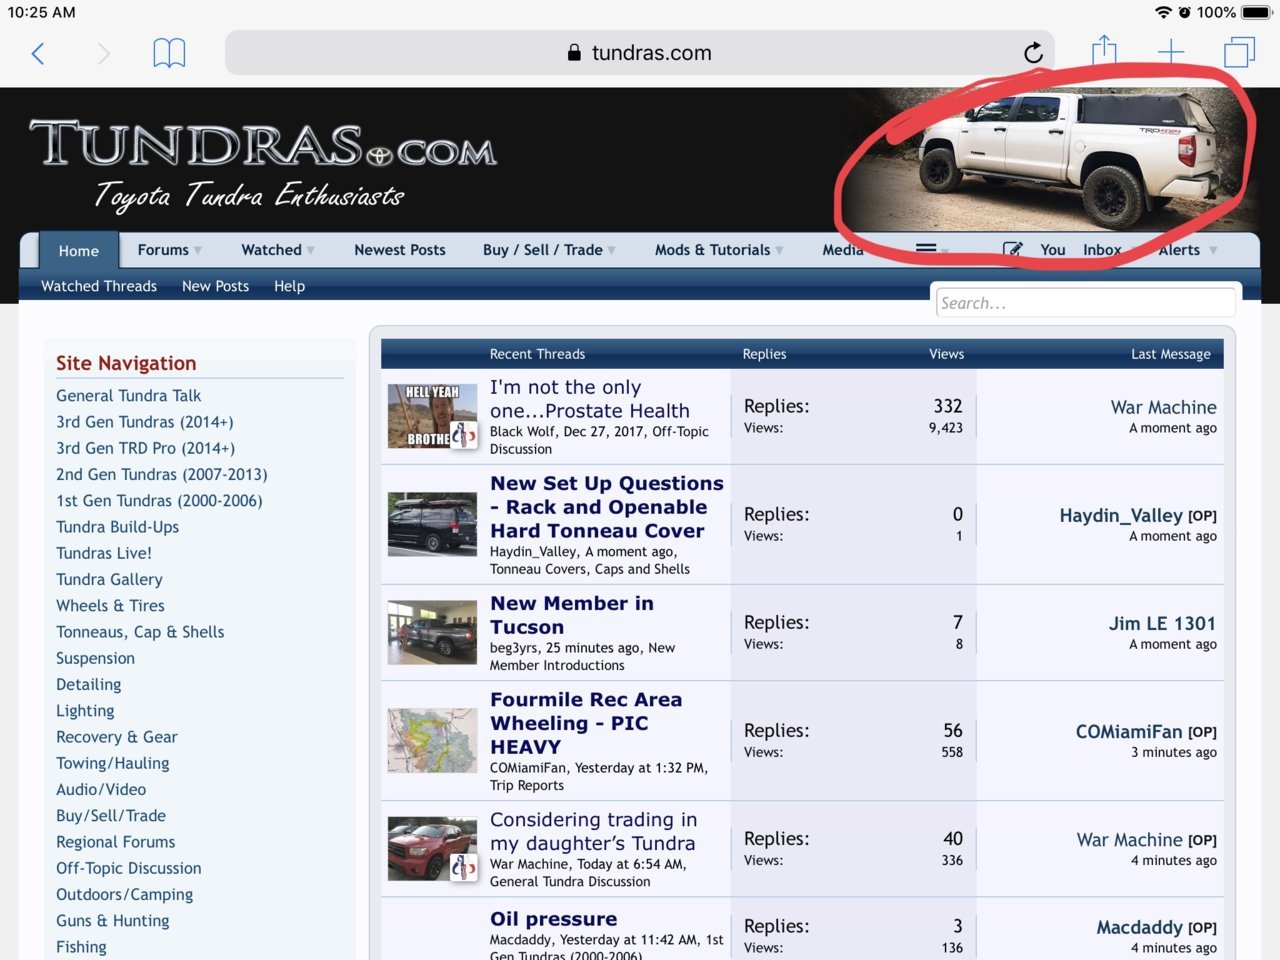Open Audio/Video link
Image resolution: width=1280 pixels, height=960 pixels.
pyautogui.click(x=101, y=789)
